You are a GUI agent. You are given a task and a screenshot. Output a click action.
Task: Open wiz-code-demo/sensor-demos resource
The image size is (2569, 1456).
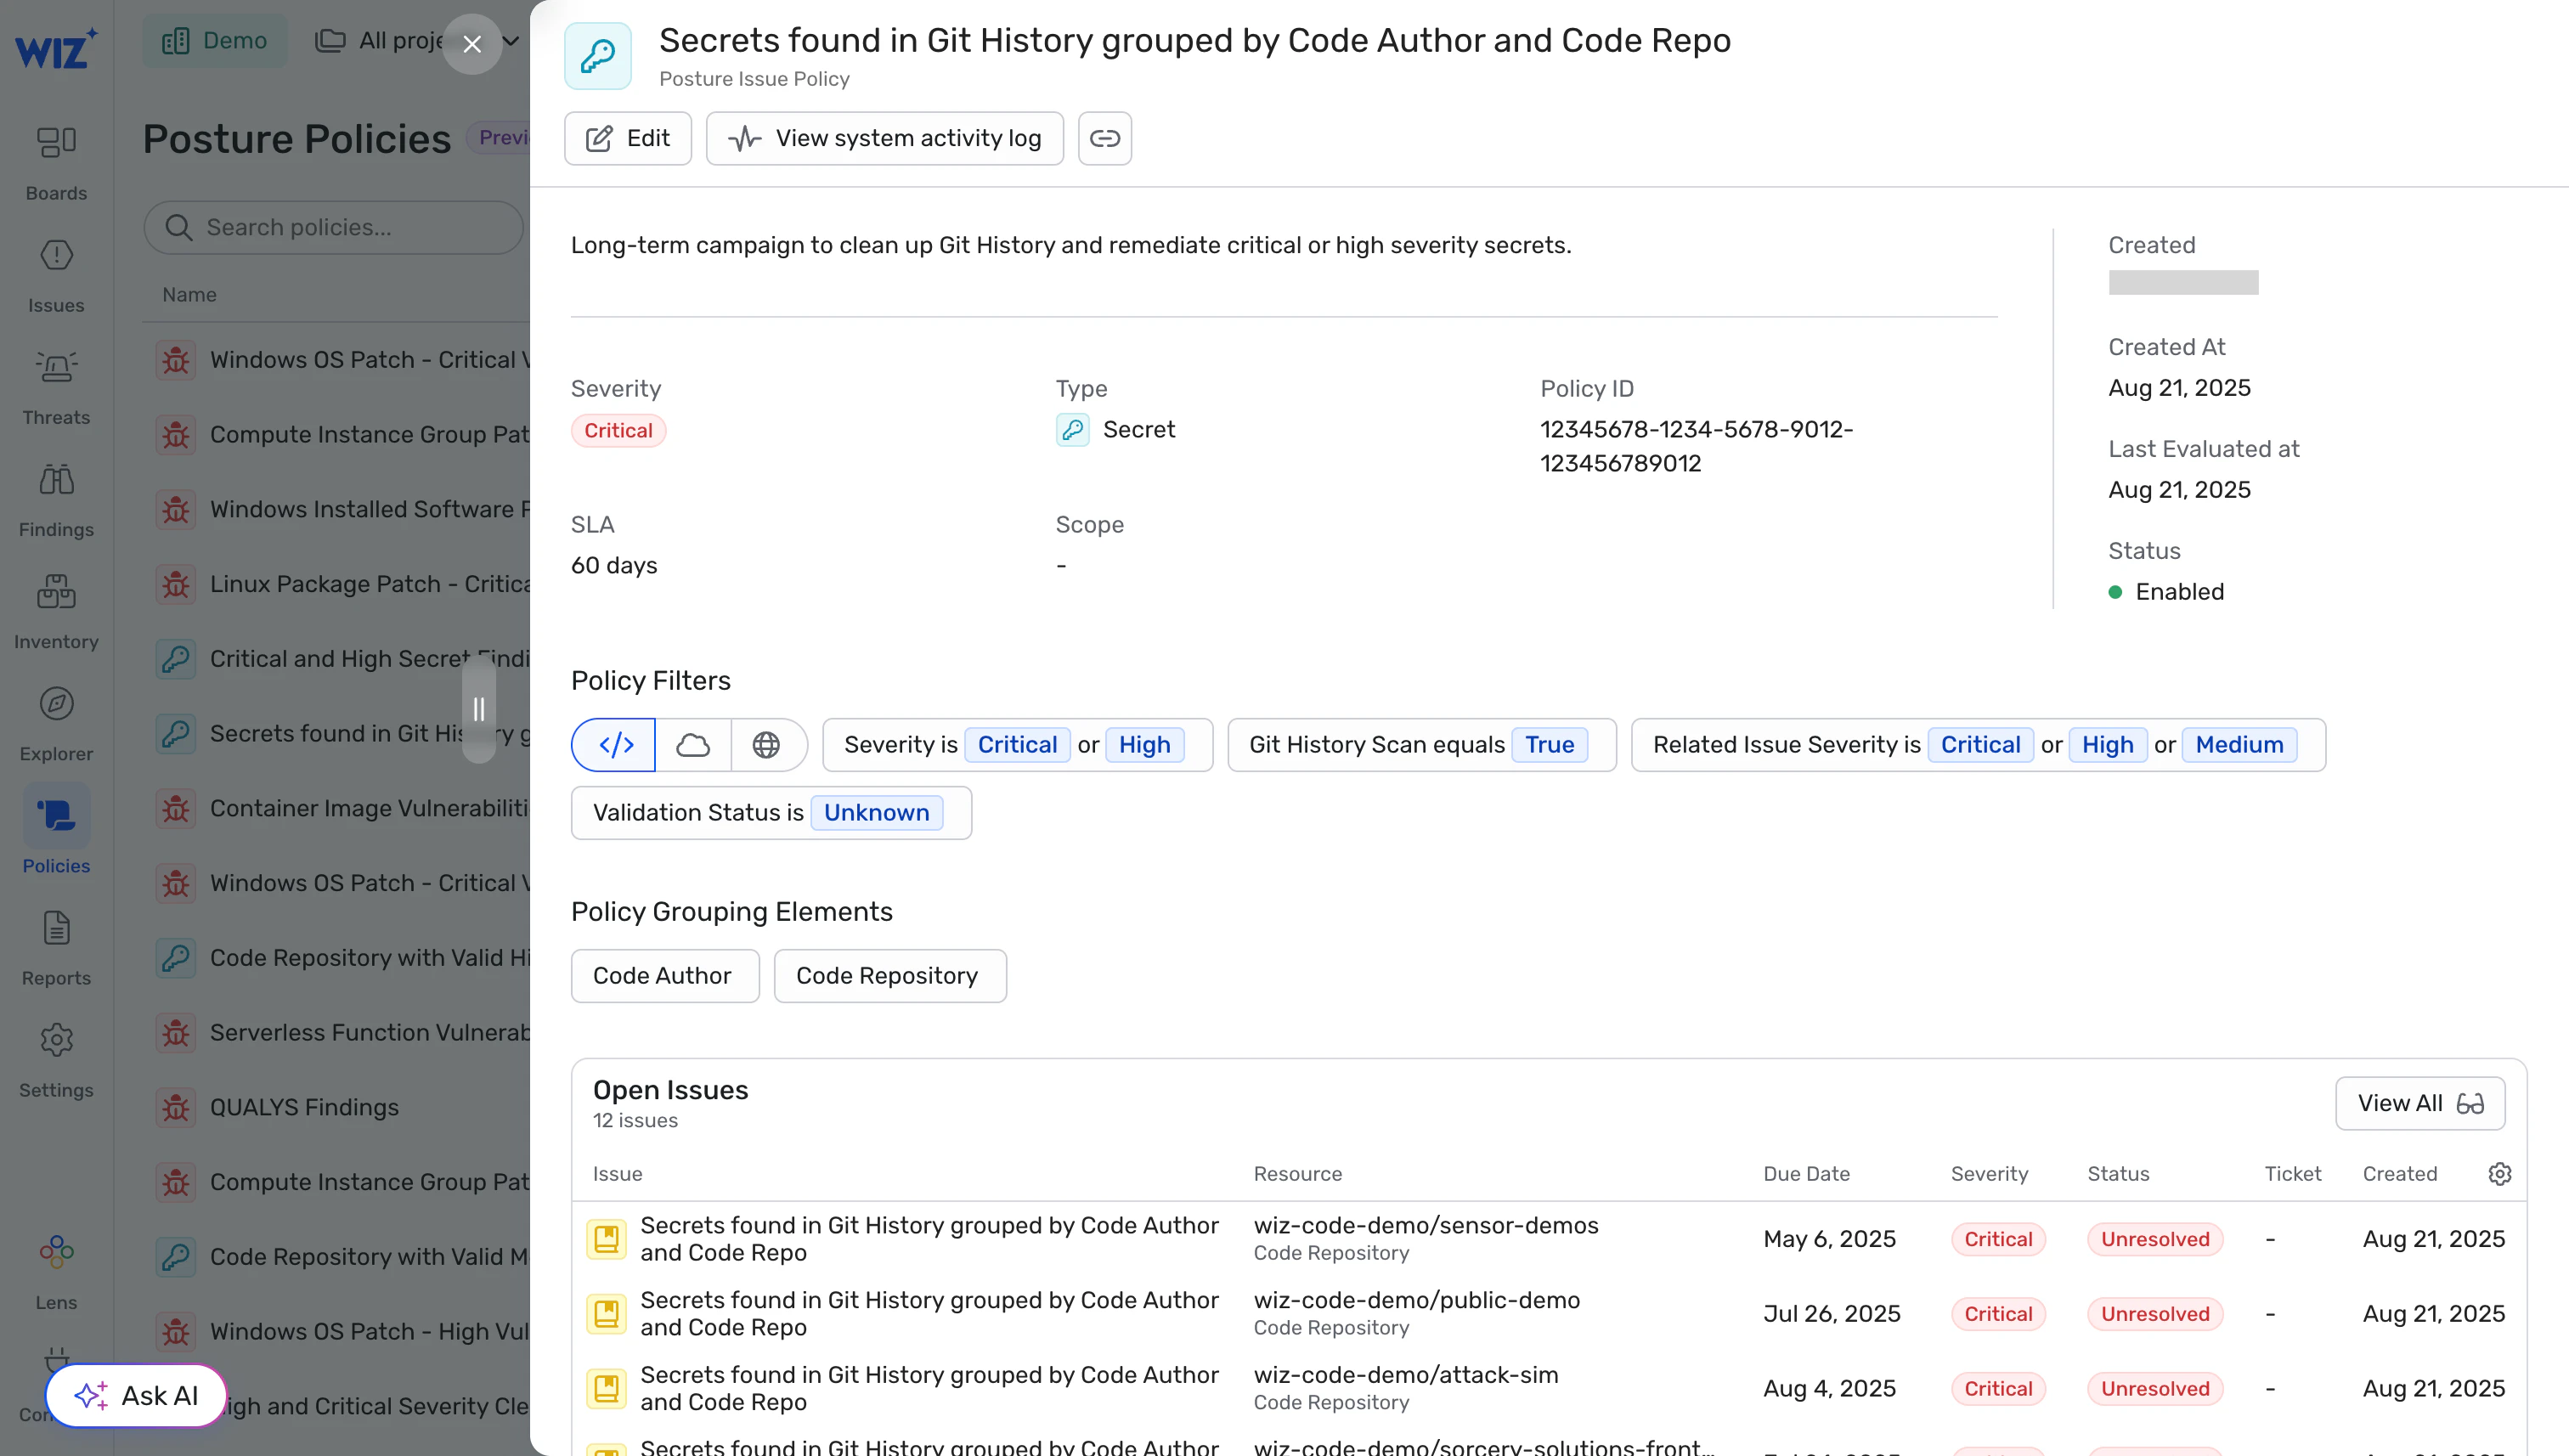click(x=1426, y=1225)
